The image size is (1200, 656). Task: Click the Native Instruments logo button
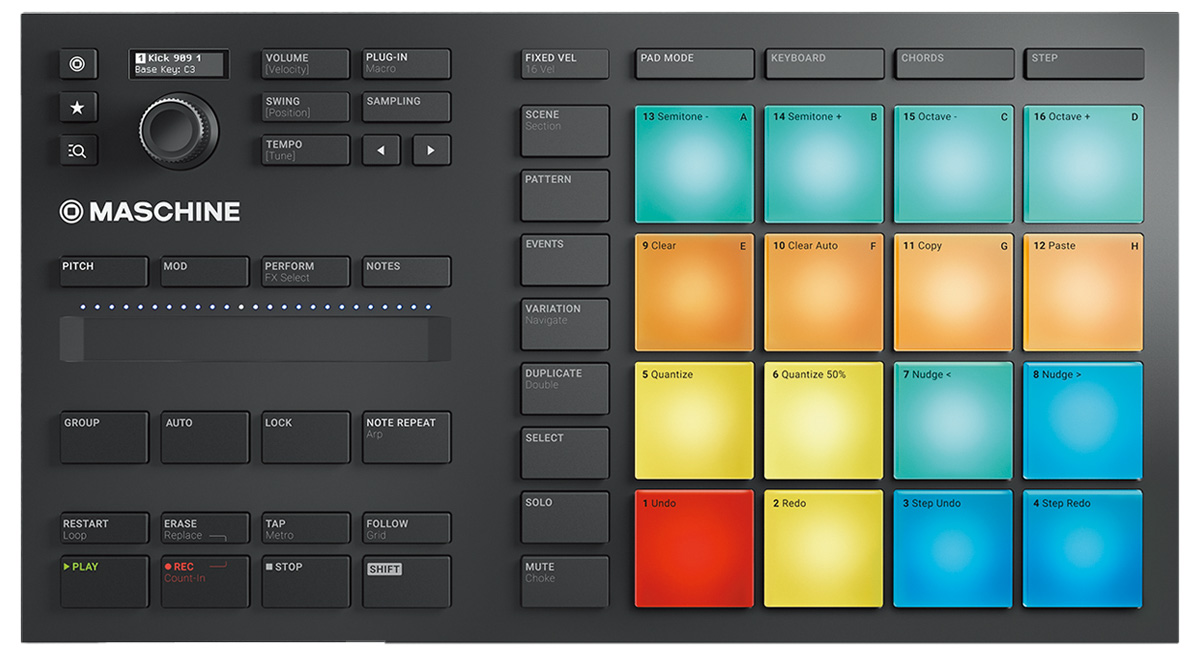tap(78, 64)
